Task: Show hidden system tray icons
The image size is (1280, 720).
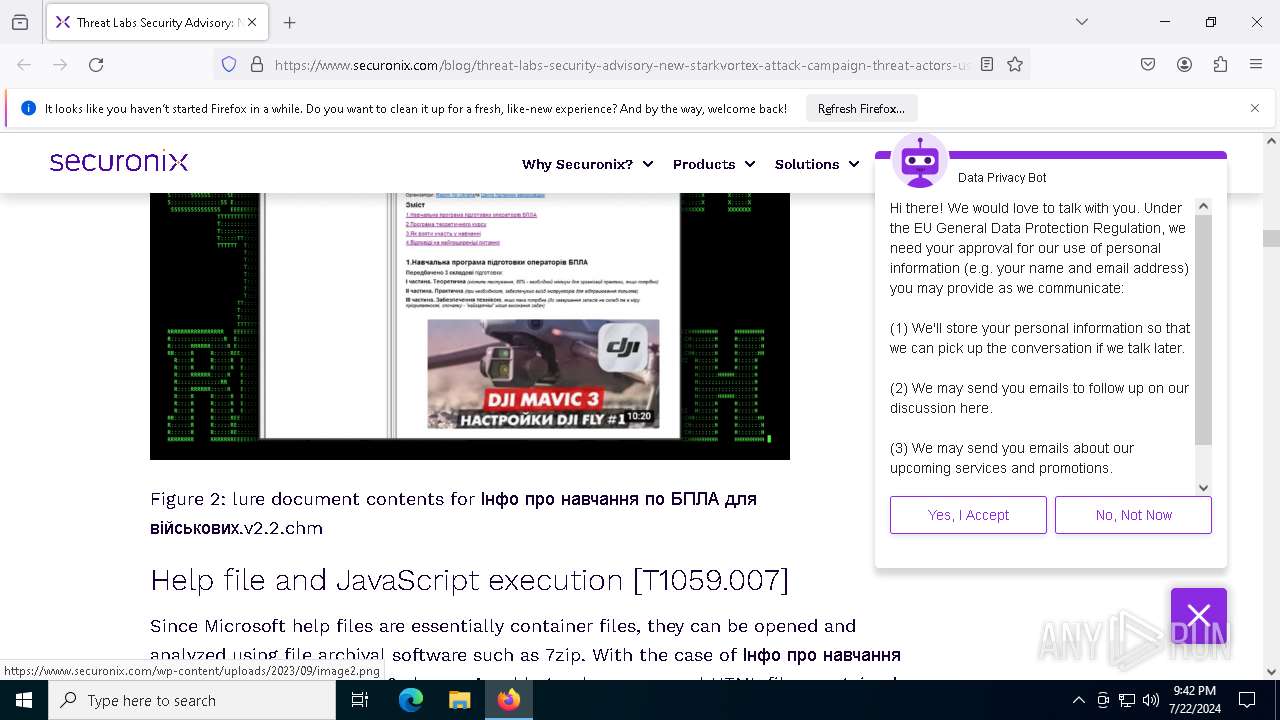Action: click(1078, 700)
